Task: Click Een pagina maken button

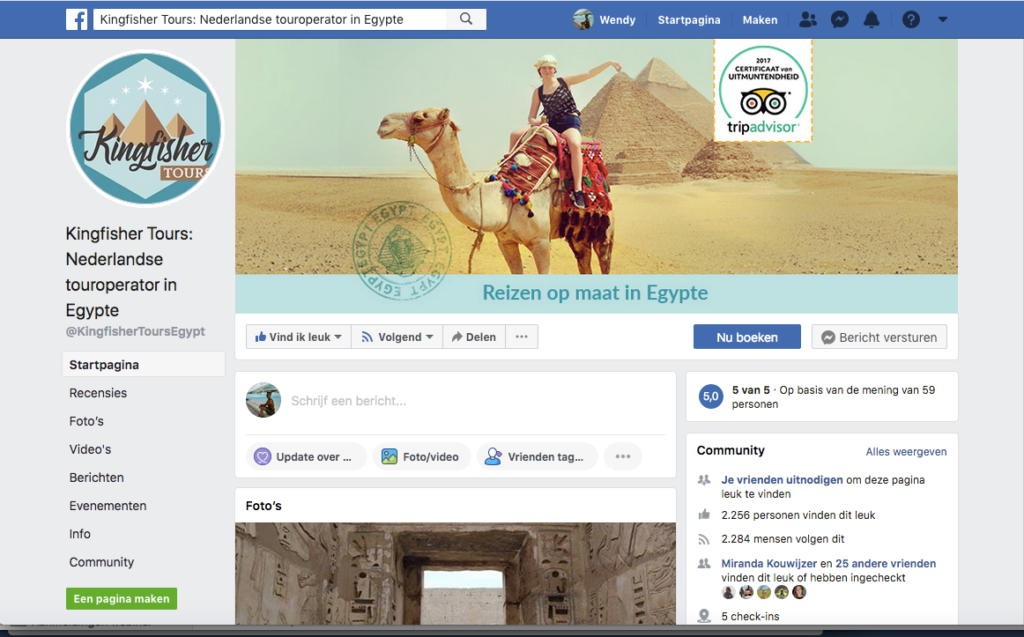Action: point(121,598)
